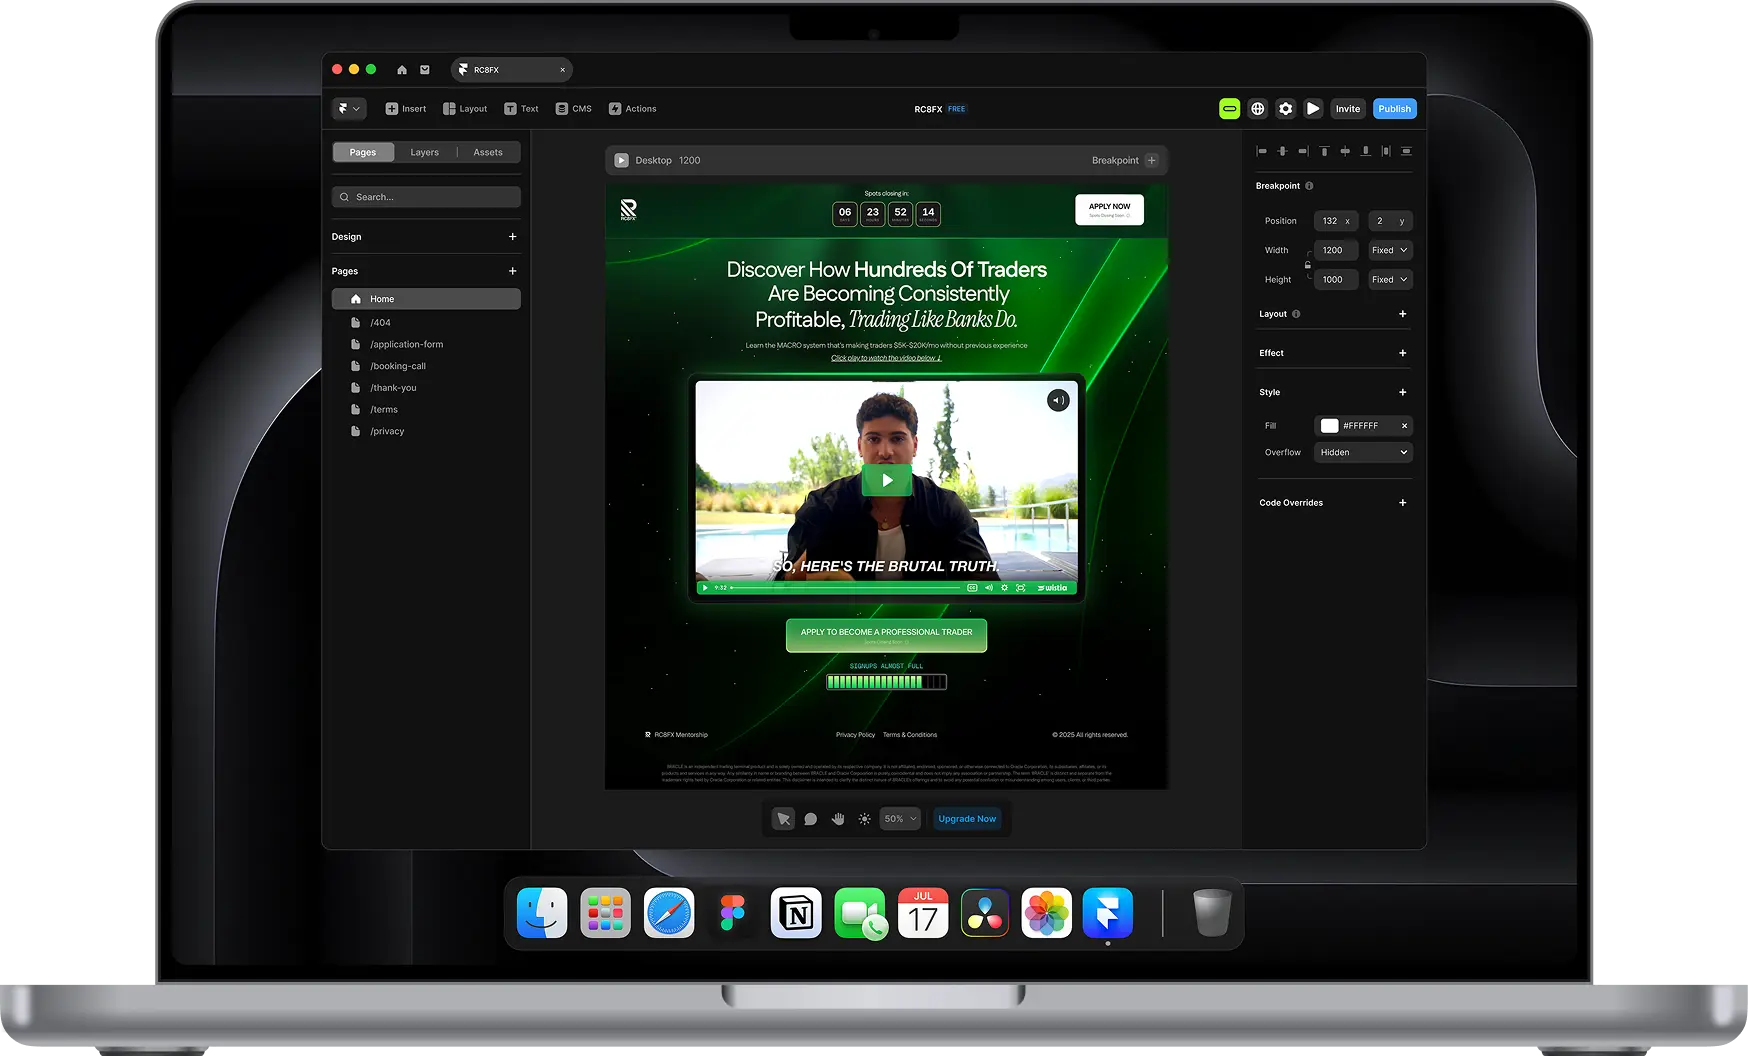Click the APPLY NOW button on canvas

pyautogui.click(x=1109, y=210)
